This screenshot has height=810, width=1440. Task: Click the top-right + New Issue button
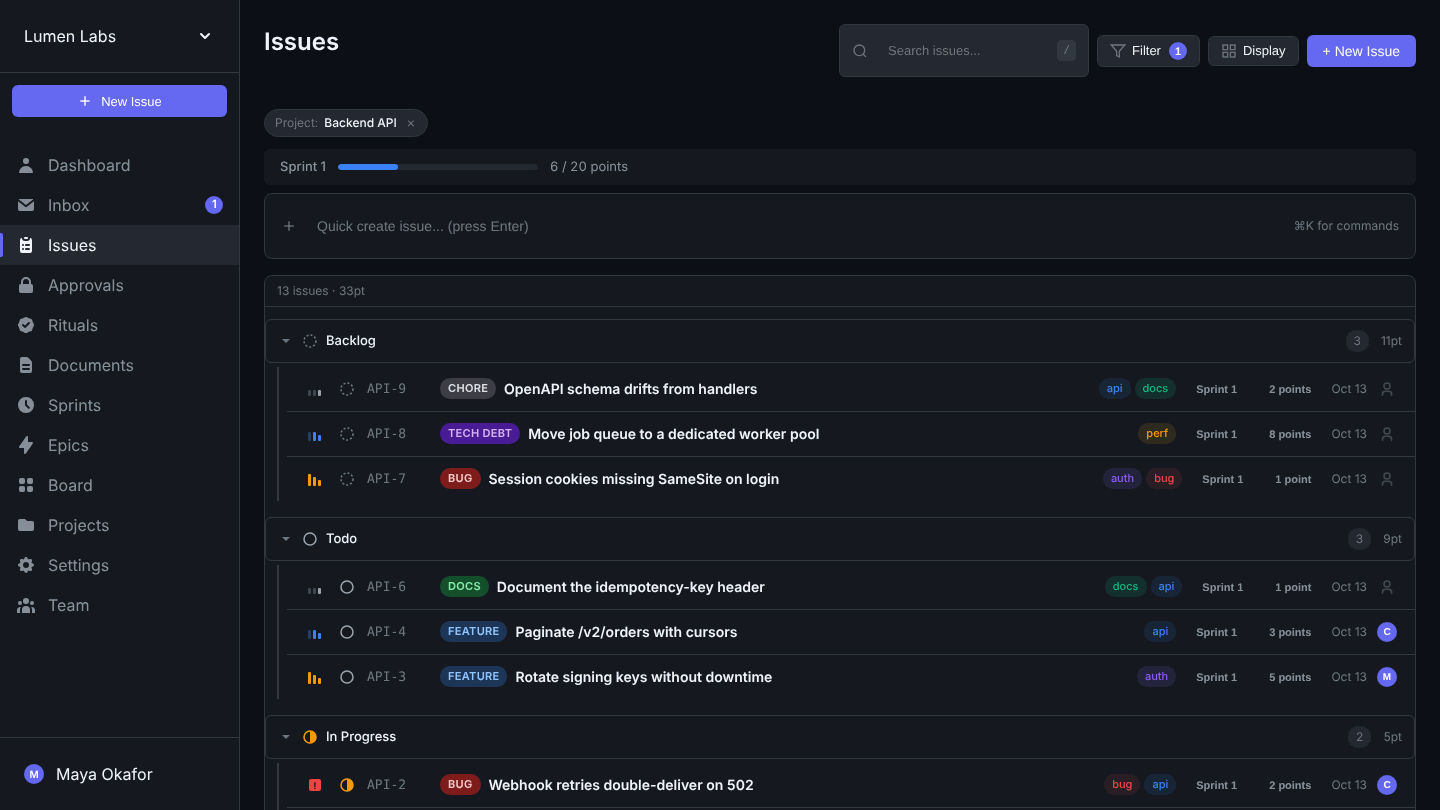click(1361, 51)
